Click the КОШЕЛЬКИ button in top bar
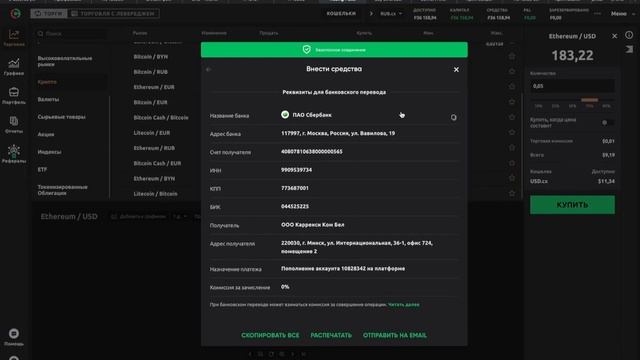Screen dimensions: 640x360 (341, 13)
